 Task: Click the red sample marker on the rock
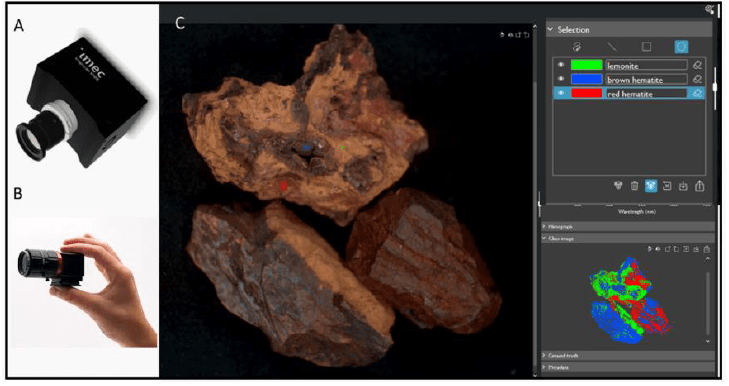(284, 186)
